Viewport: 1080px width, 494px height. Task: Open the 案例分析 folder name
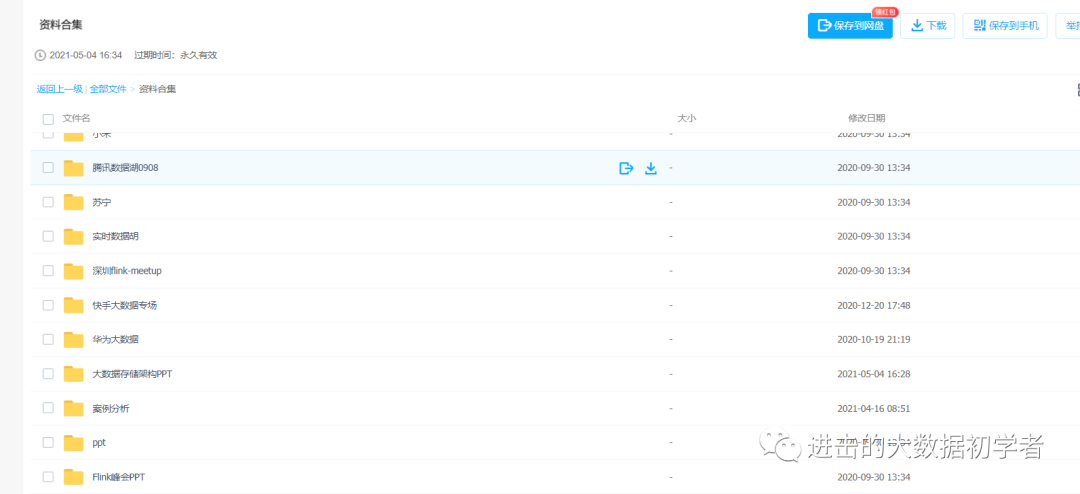[x=111, y=409]
